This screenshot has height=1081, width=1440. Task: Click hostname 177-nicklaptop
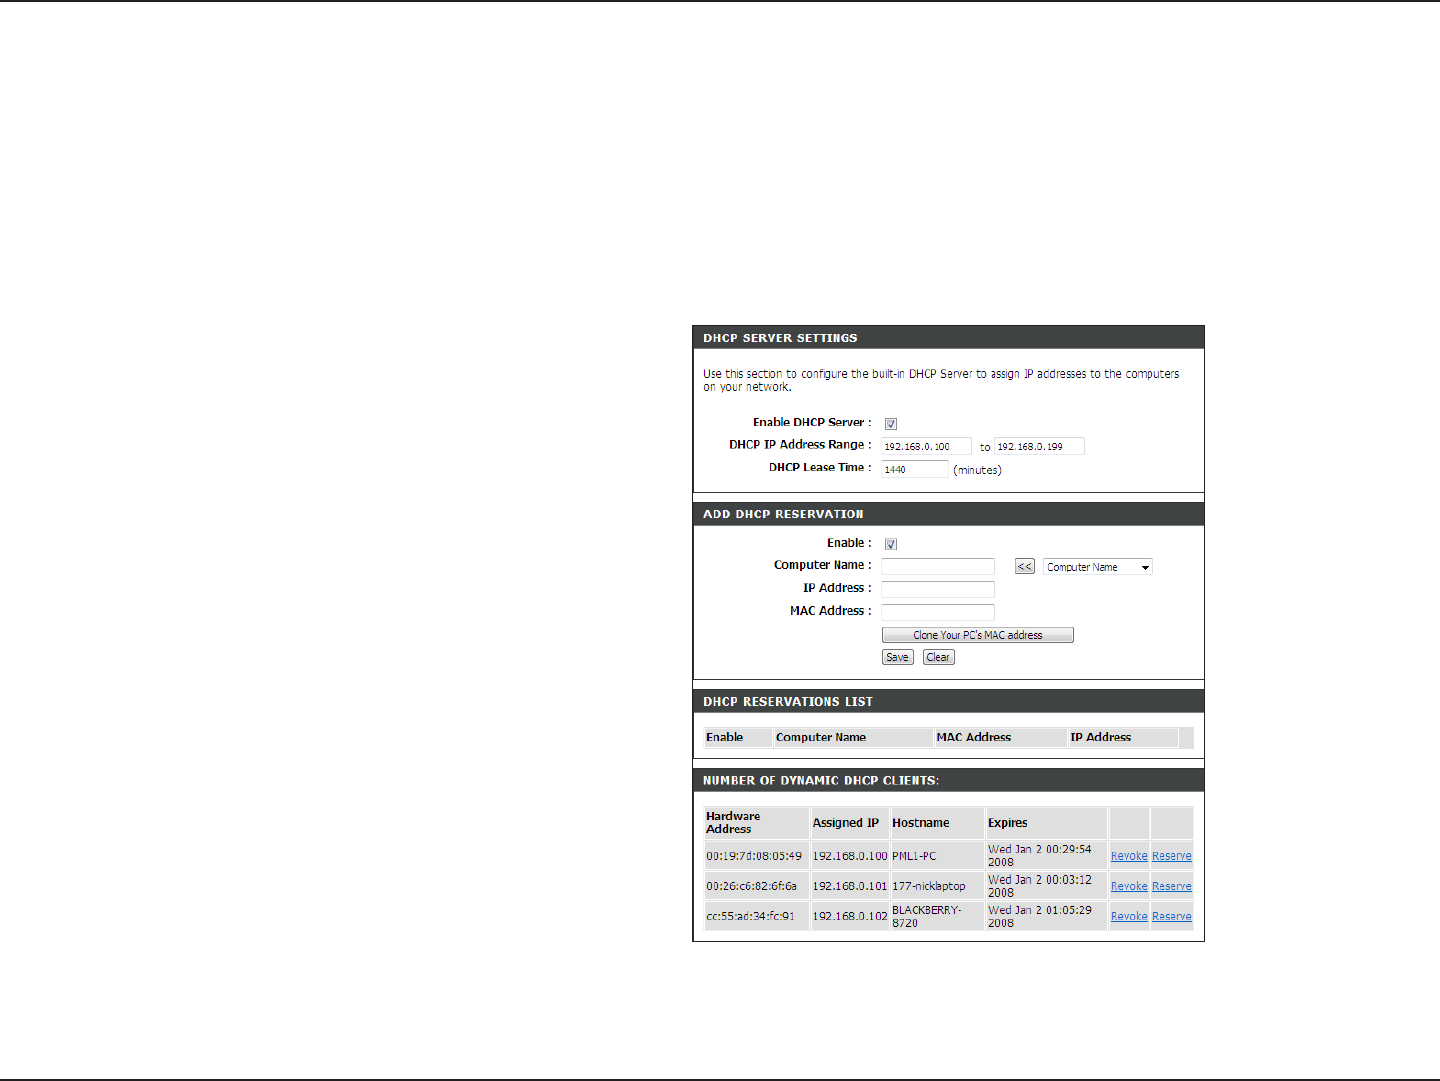929,886
